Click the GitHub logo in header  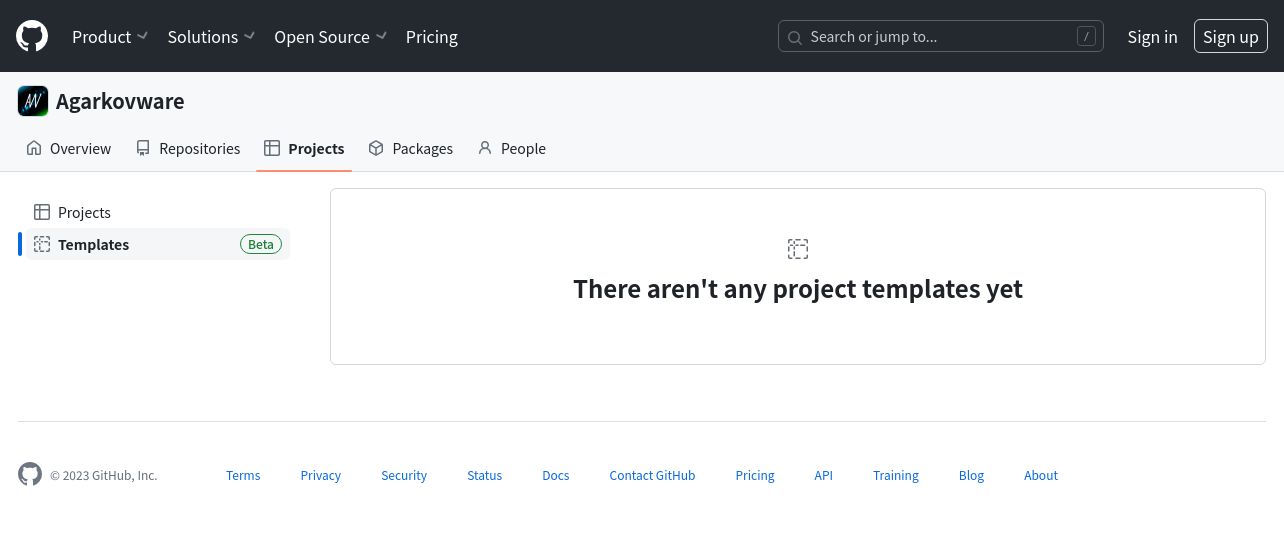pos(32,36)
